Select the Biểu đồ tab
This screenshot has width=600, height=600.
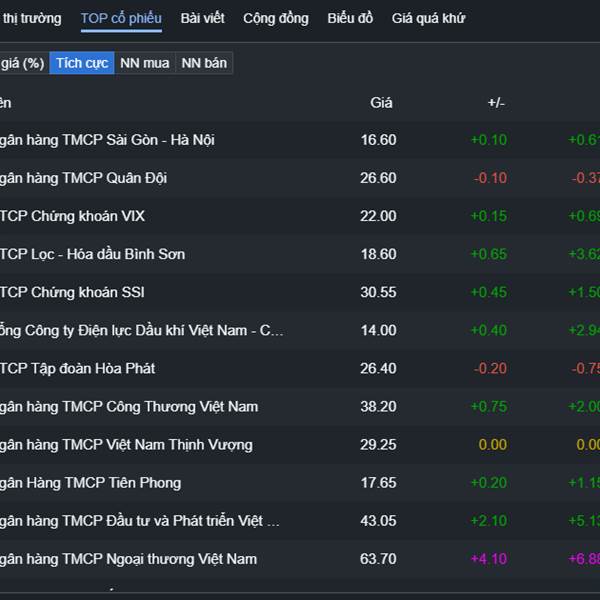tap(350, 18)
